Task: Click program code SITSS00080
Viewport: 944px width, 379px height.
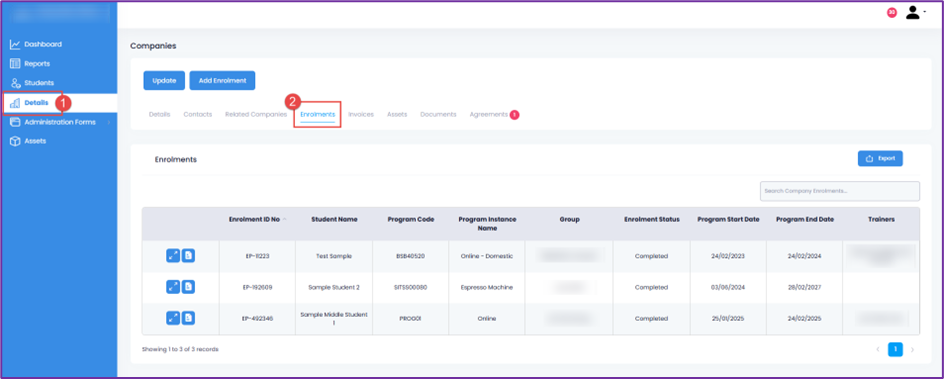Action: [411, 288]
